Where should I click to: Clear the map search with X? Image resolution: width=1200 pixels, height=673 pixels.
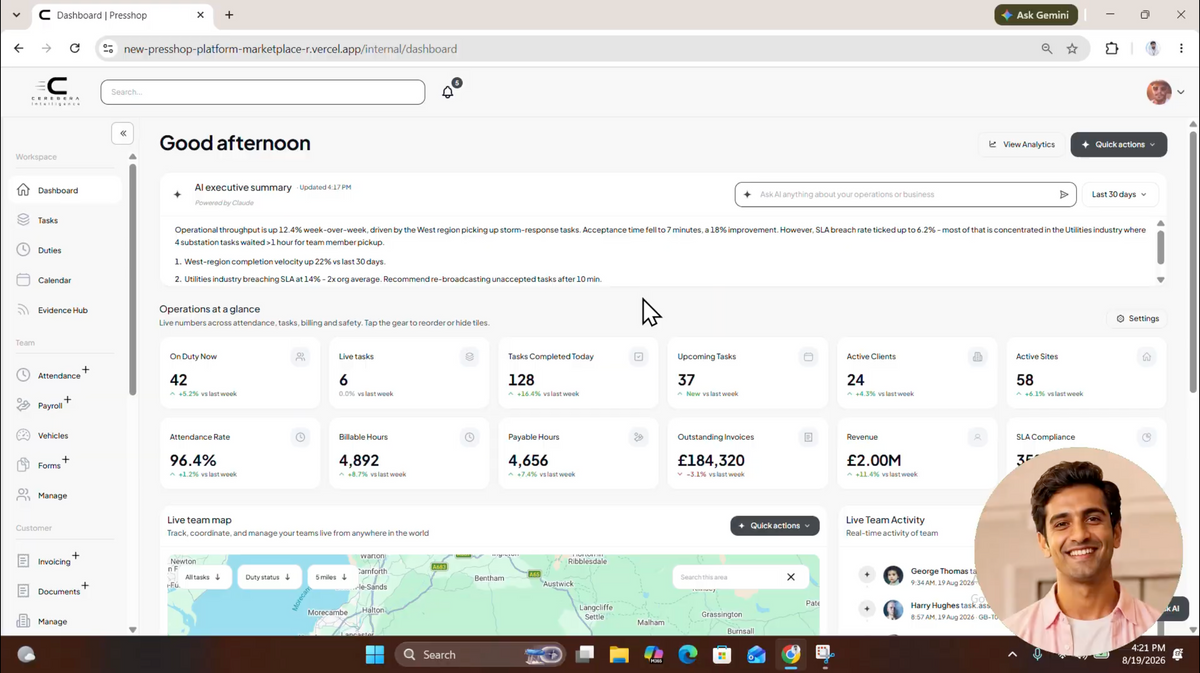[791, 577]
